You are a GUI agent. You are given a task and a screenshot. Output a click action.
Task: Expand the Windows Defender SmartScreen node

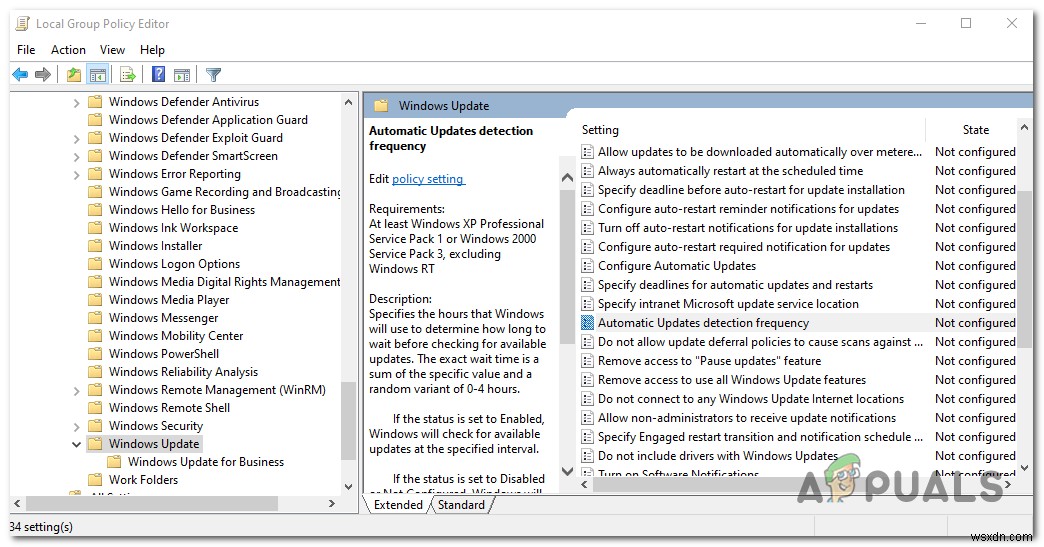point(76,156)
